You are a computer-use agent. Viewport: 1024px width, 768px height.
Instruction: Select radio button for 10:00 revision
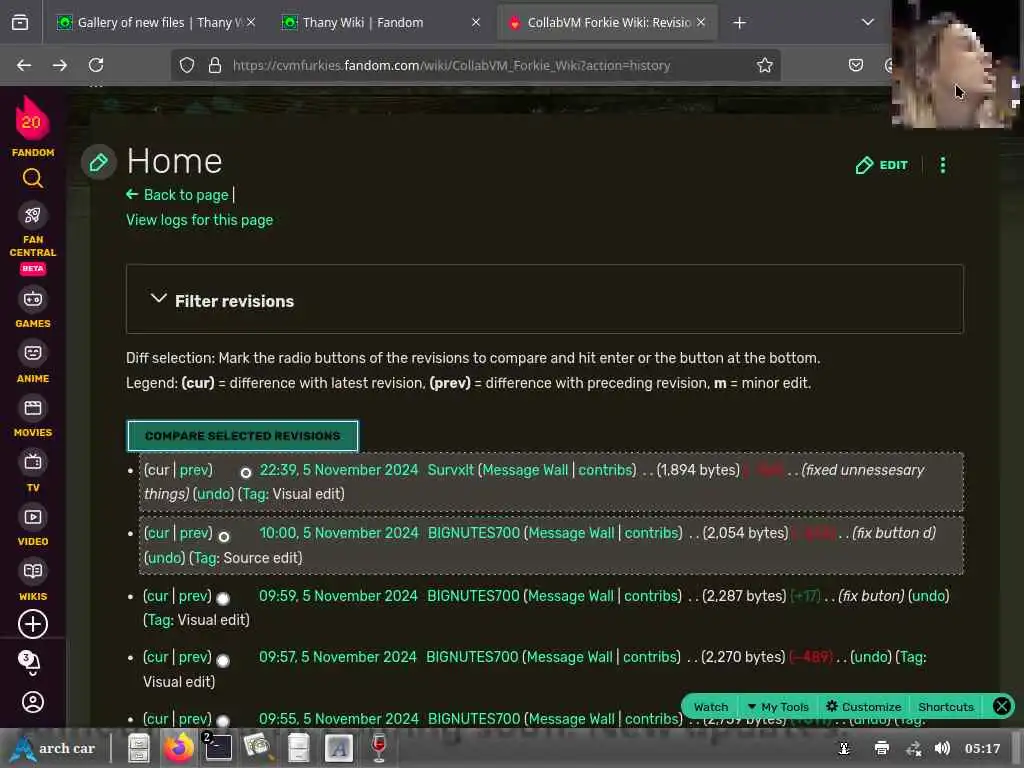(224, 536)
